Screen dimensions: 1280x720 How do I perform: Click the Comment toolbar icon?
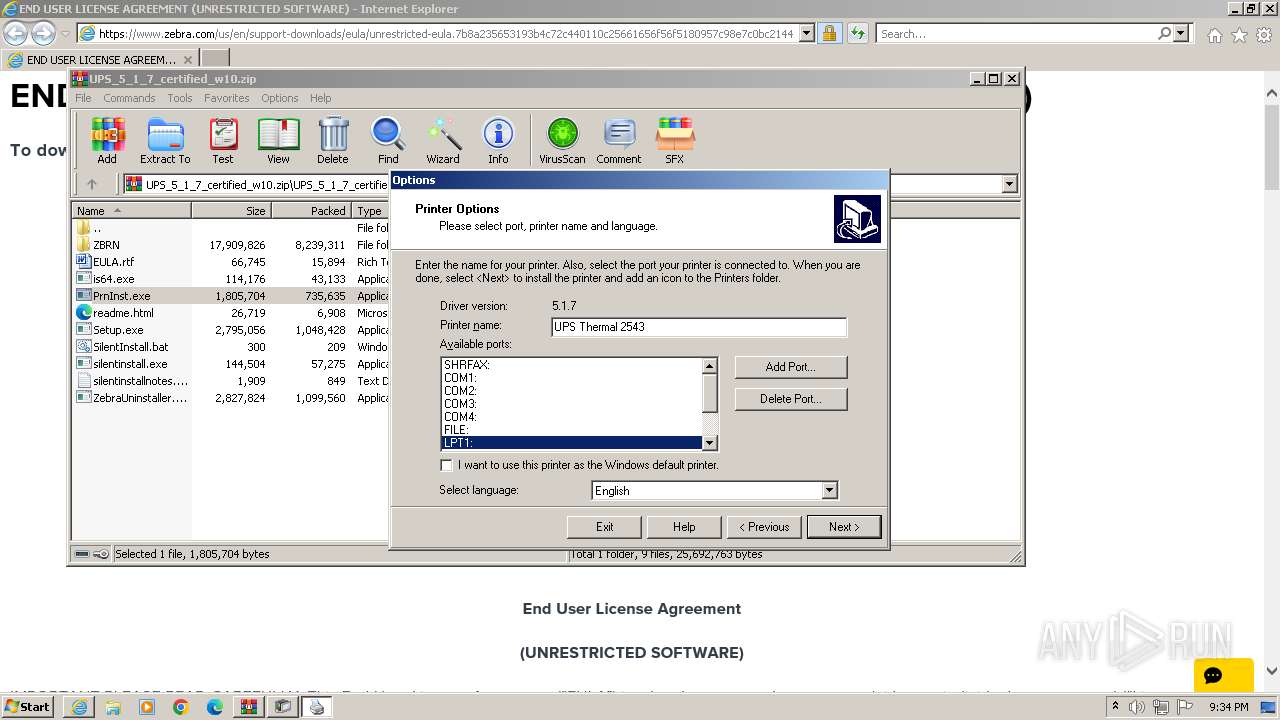(619, 140)
